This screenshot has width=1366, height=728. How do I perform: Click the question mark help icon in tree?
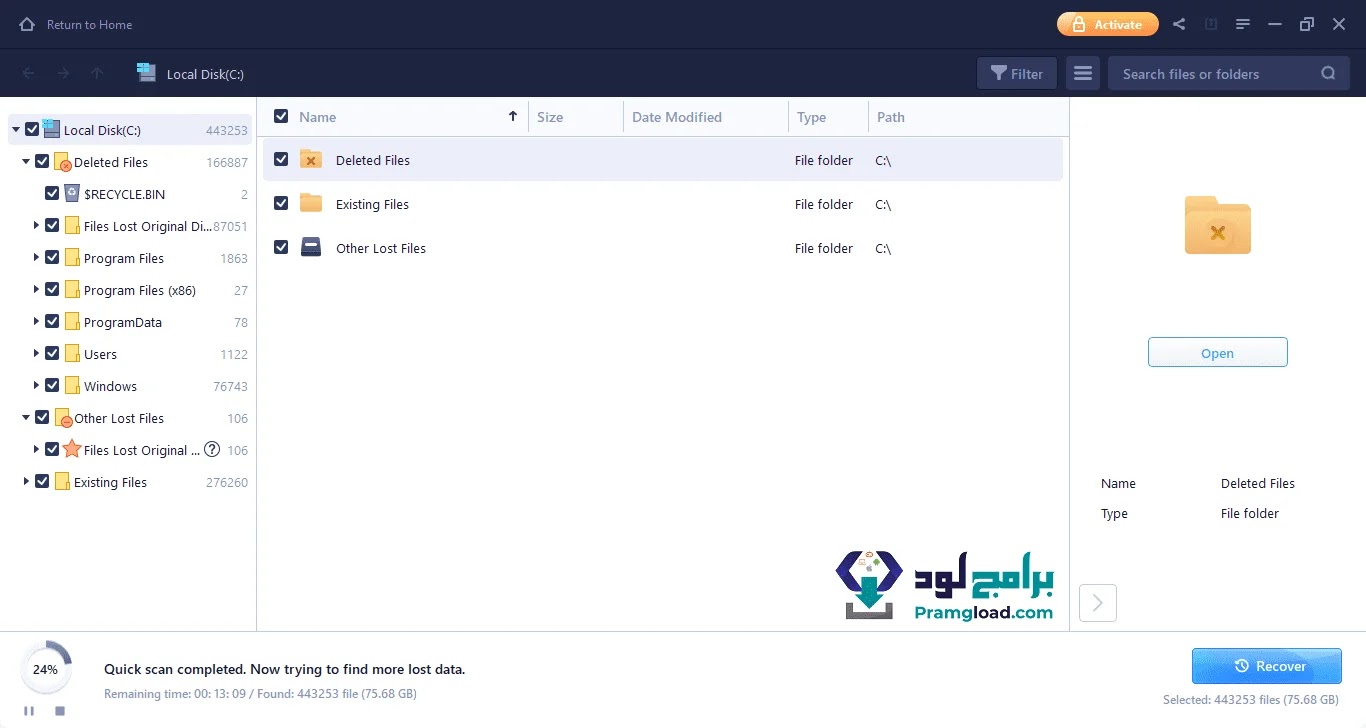pyautogui.click(x=212, y=450)
